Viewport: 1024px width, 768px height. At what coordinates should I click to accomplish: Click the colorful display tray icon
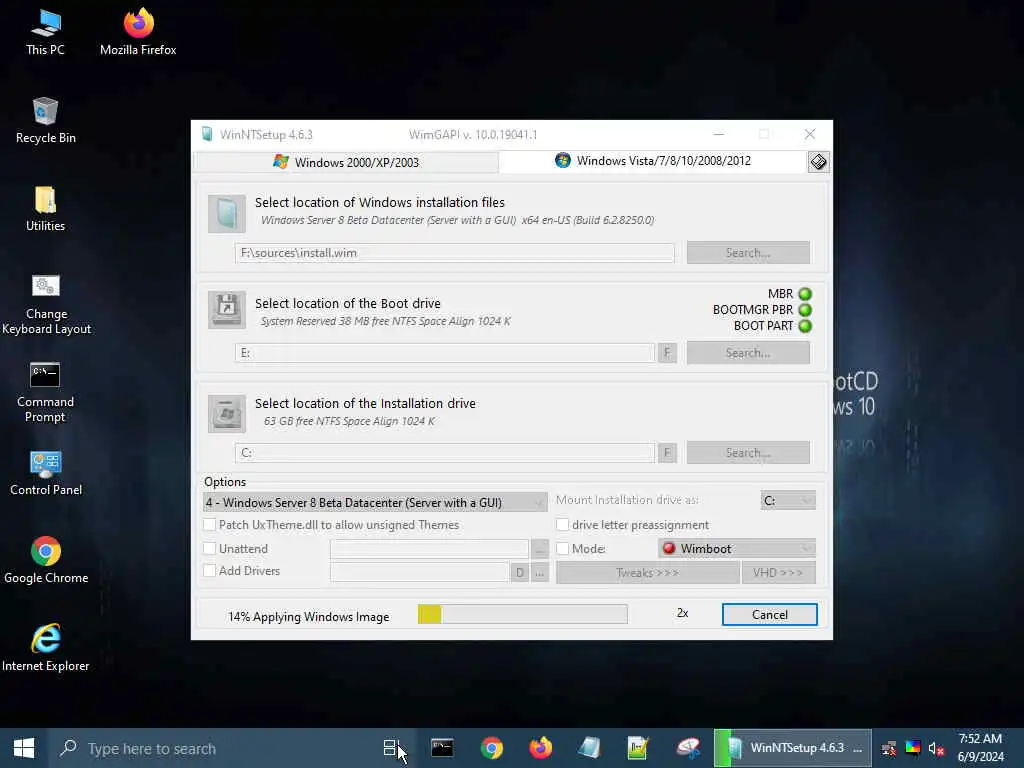[x=913, y=748]
